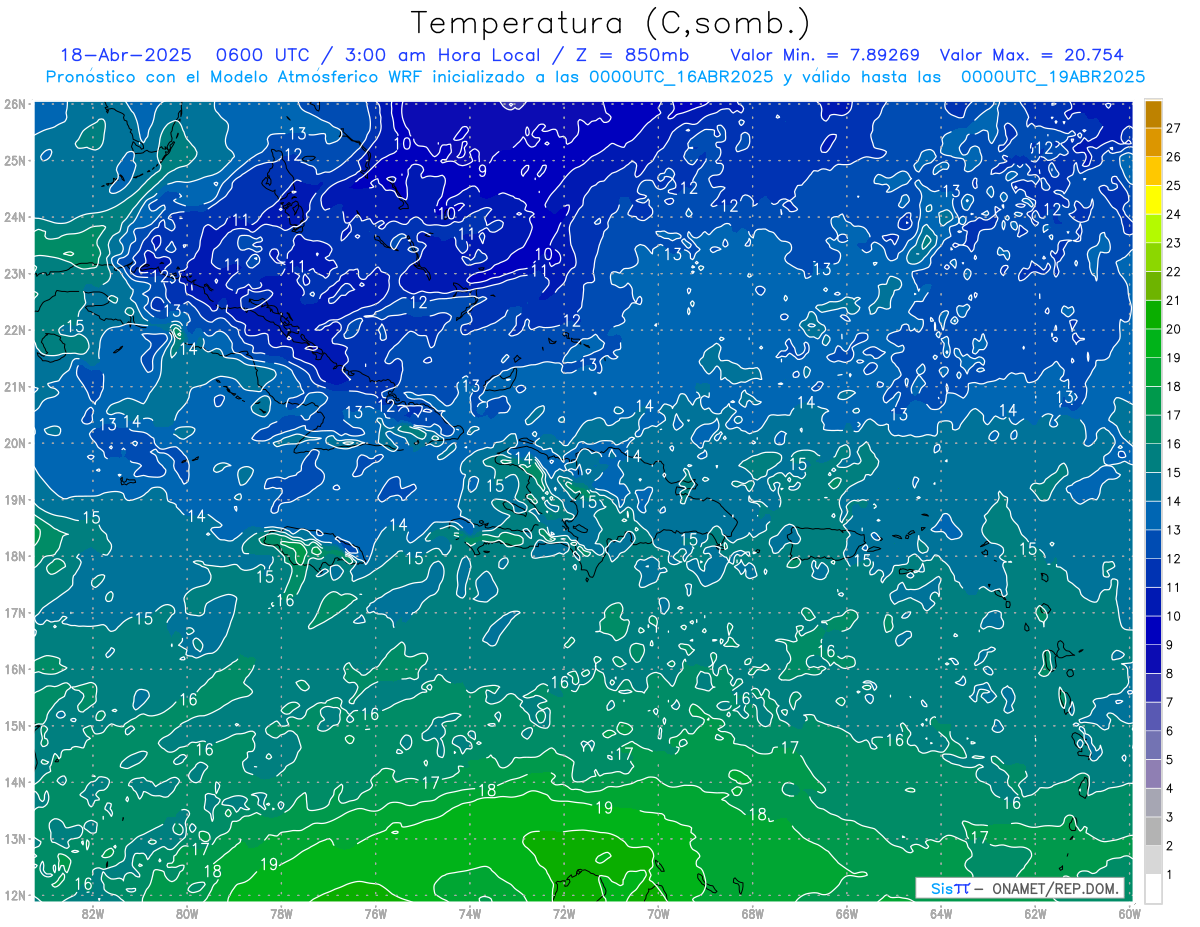Click the "68W" longitude axis label
This screenshot has height=927, width=1200.
[x=752, y=912]
